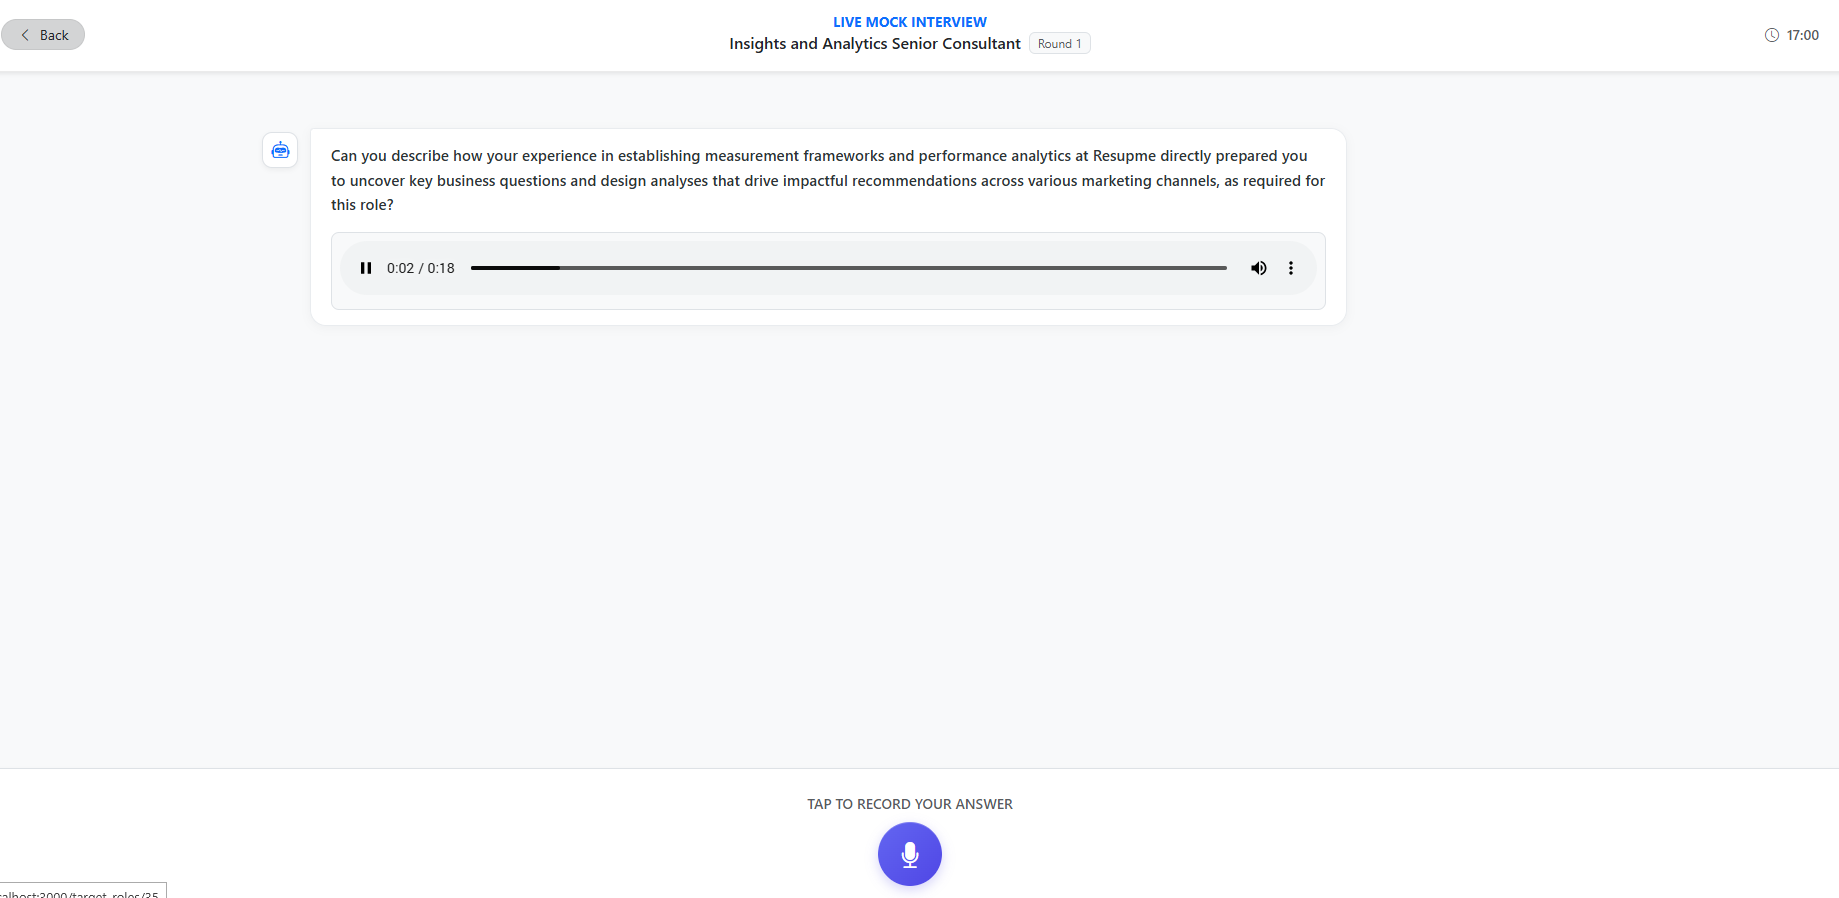Click the interviewer bot avatar icon
The image size is (1839, 898).
pyautogui.click(x=280, y=150)
